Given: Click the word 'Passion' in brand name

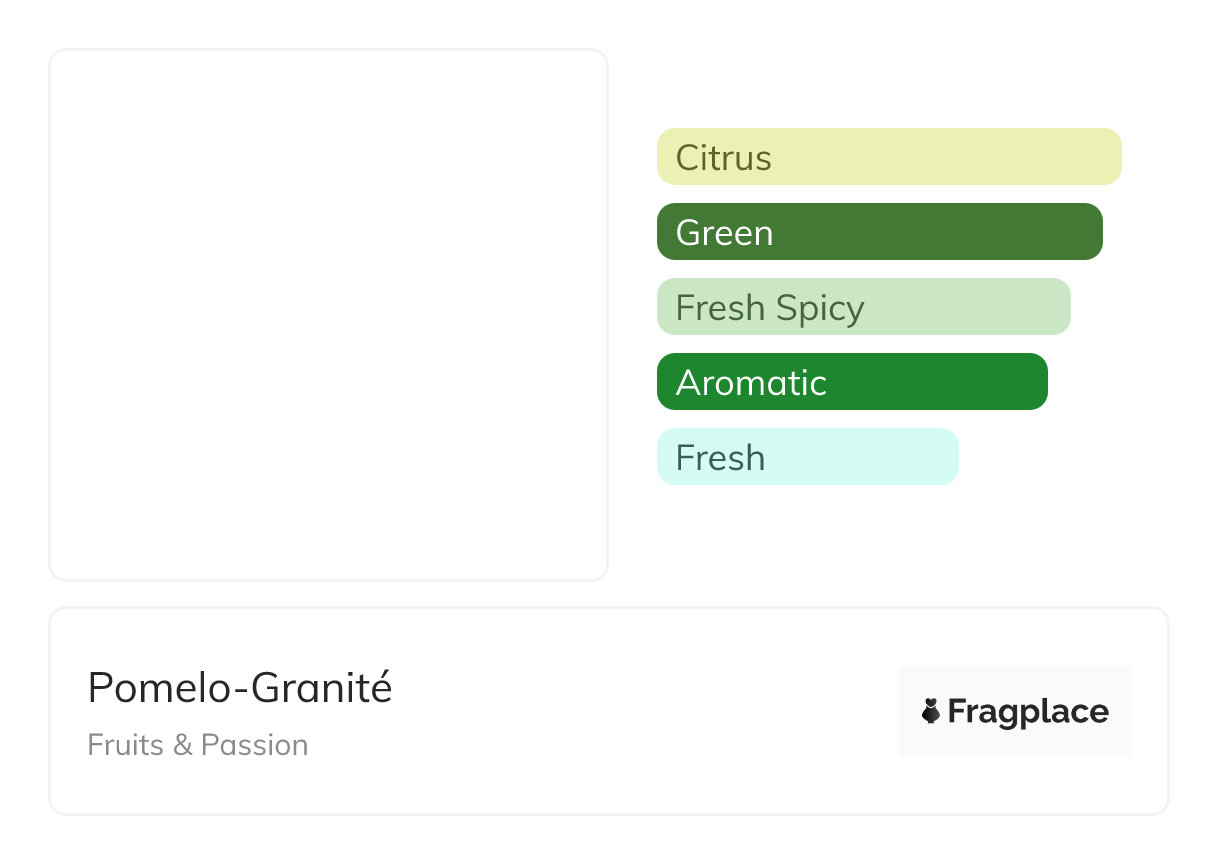Looking at the screenshot, I should click(254, 745).
